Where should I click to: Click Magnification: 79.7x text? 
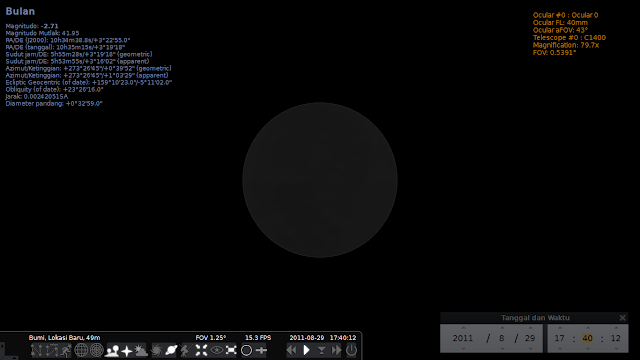[566, 45]
